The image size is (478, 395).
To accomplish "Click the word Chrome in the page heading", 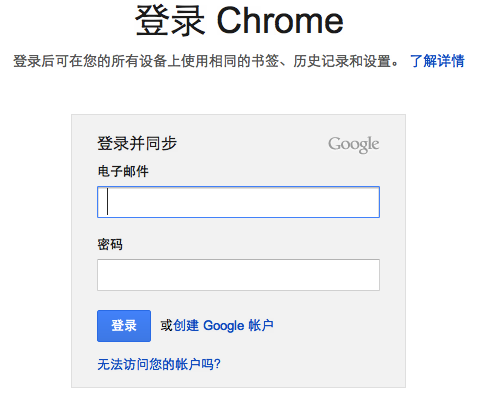I will (280, 21).
